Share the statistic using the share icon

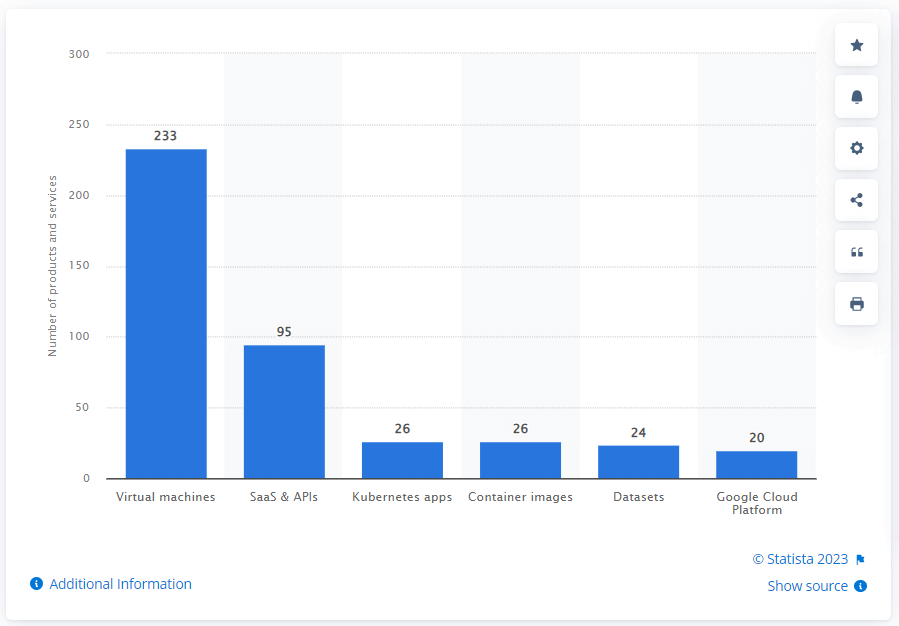click(x=856, y=199)
